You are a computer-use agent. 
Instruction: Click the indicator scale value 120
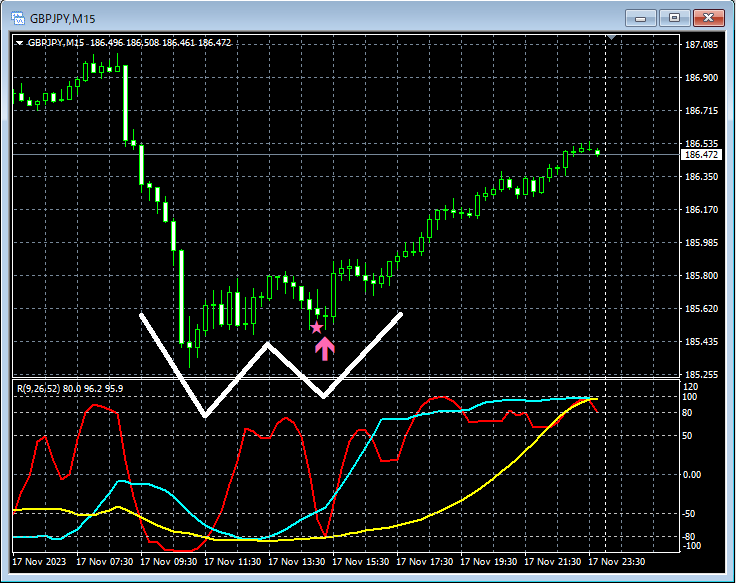[690, 386]
